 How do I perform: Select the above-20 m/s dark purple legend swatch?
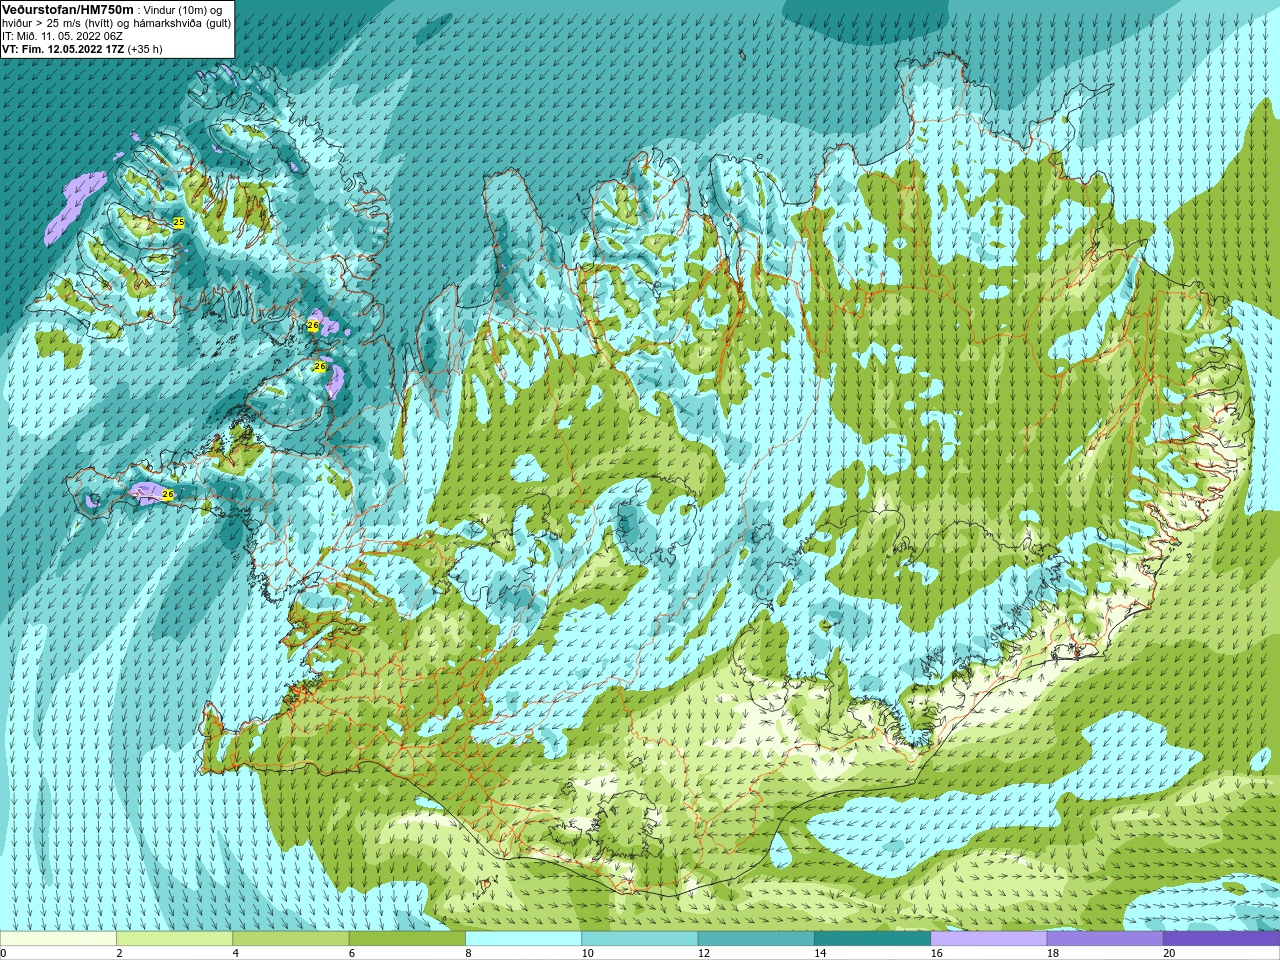point(1221,939)
